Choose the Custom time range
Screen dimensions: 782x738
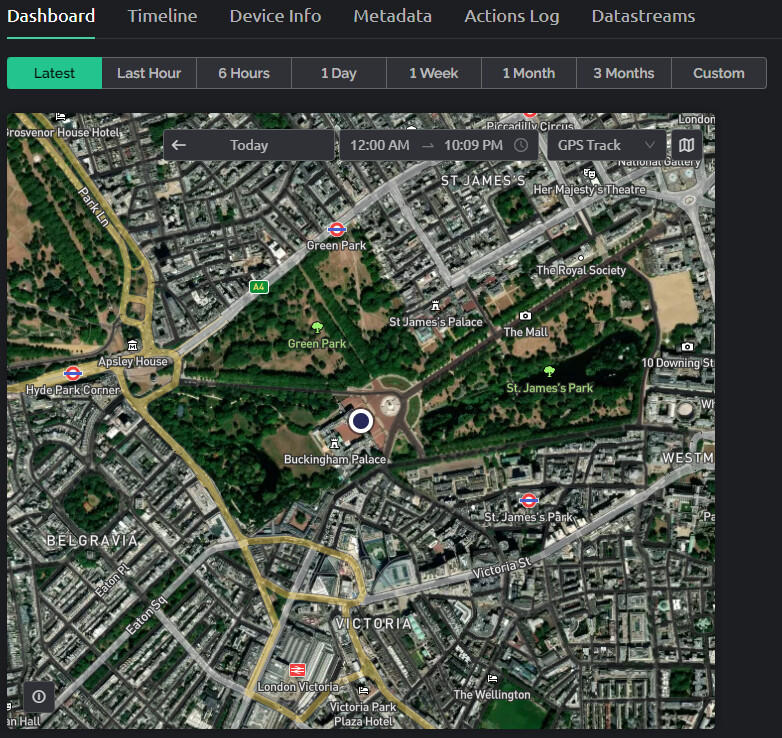719,73
